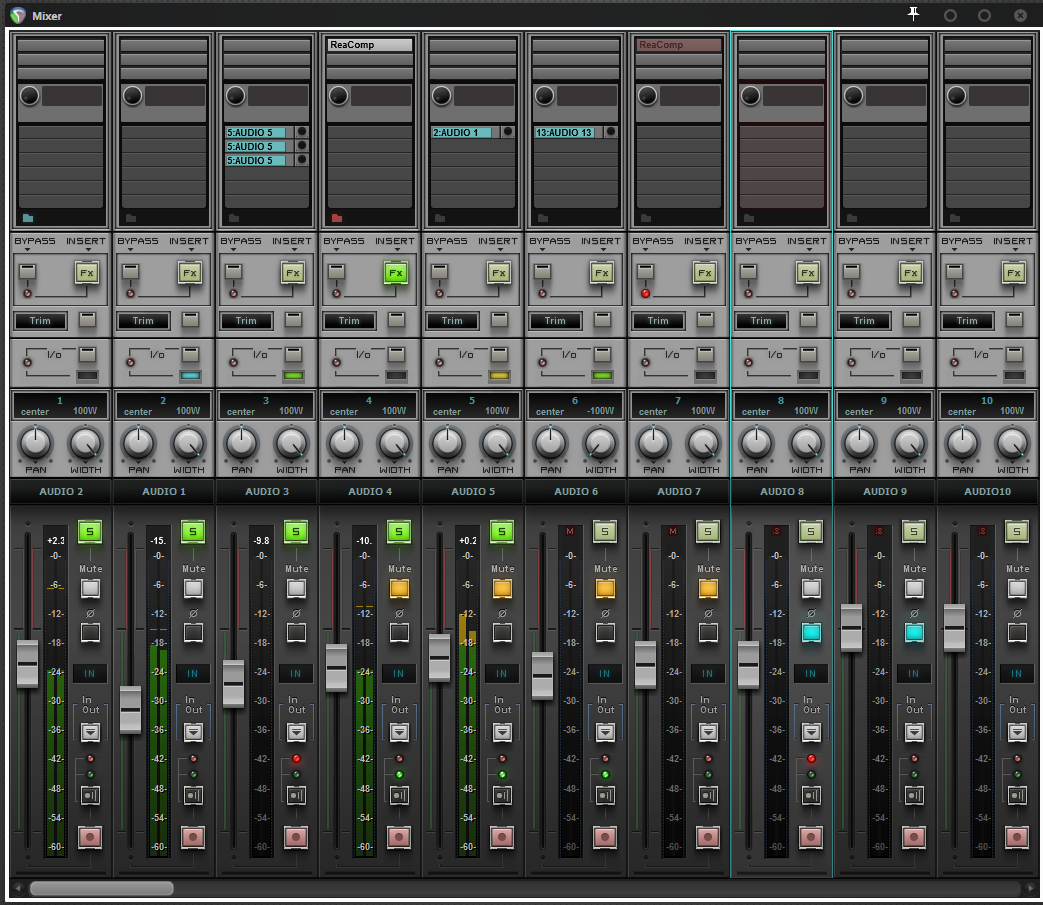Open the green Fx insert button on AUDIO 4

coord(396,272)
